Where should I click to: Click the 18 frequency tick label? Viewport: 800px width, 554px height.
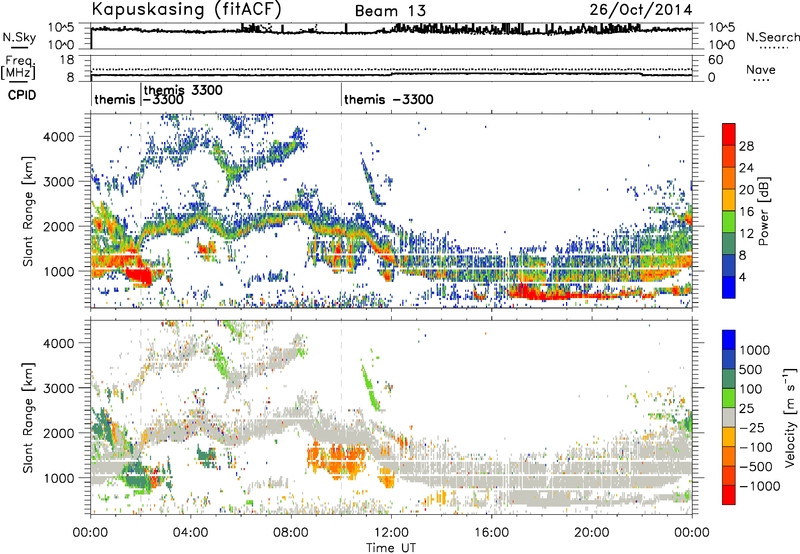click(67, 60)
